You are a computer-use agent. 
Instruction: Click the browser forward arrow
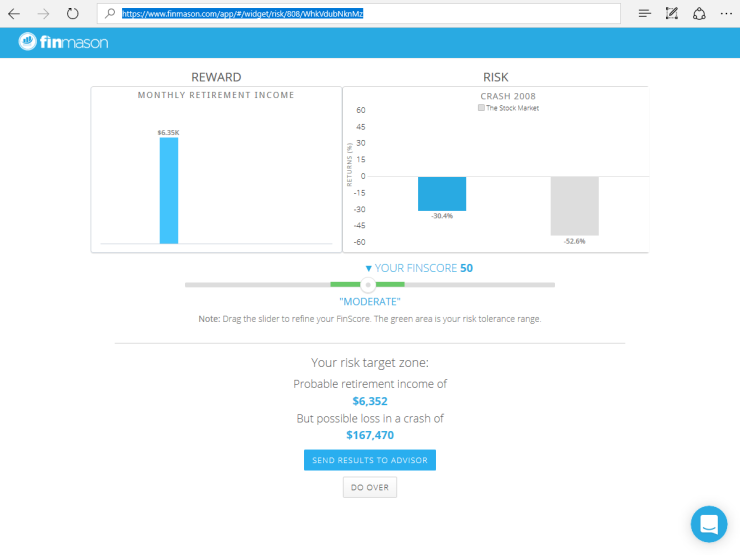43,14
